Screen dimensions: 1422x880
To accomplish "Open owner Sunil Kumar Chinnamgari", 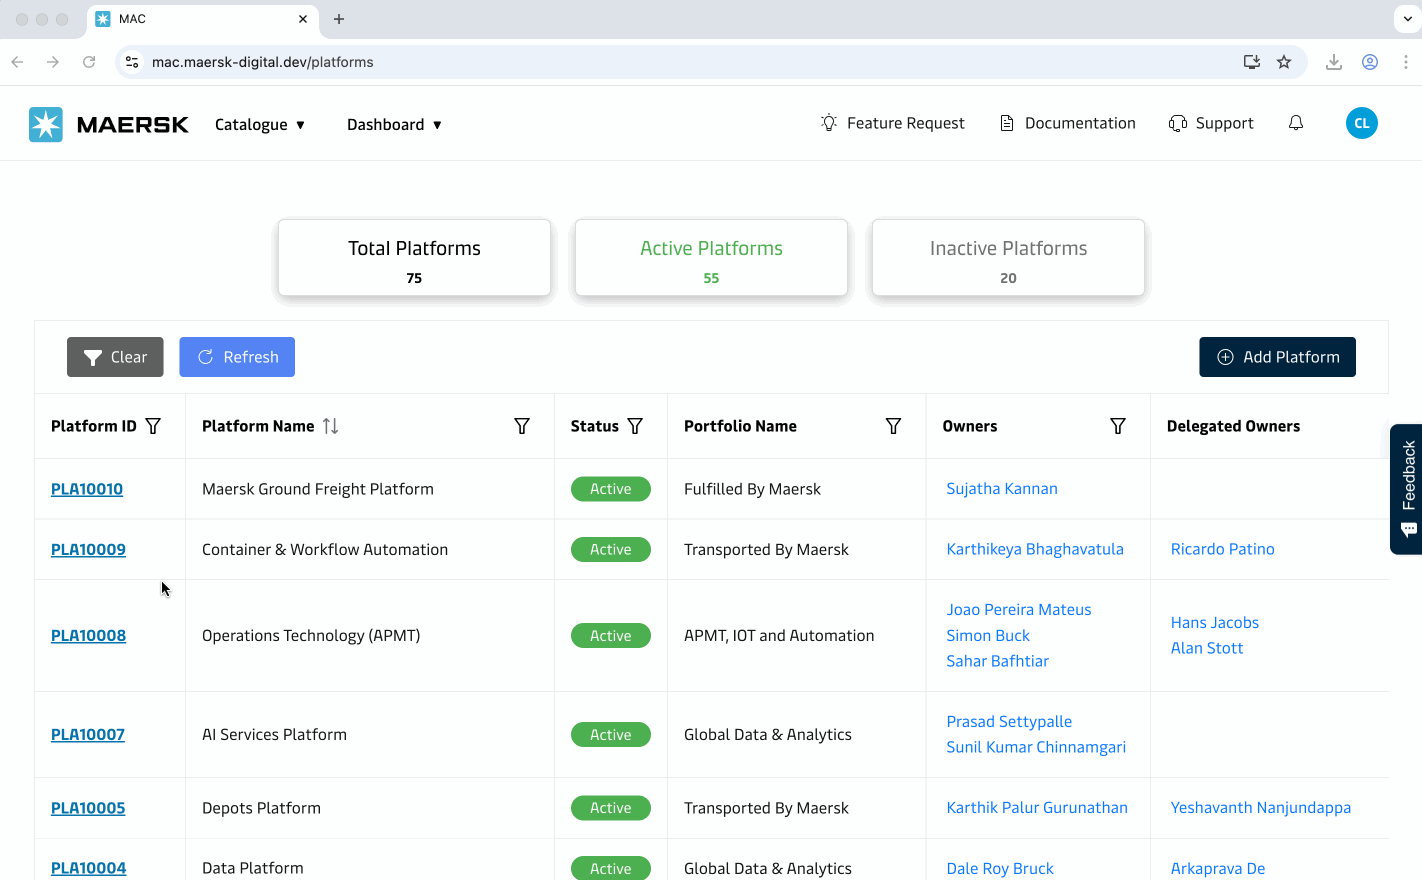I will (1036, 747).
